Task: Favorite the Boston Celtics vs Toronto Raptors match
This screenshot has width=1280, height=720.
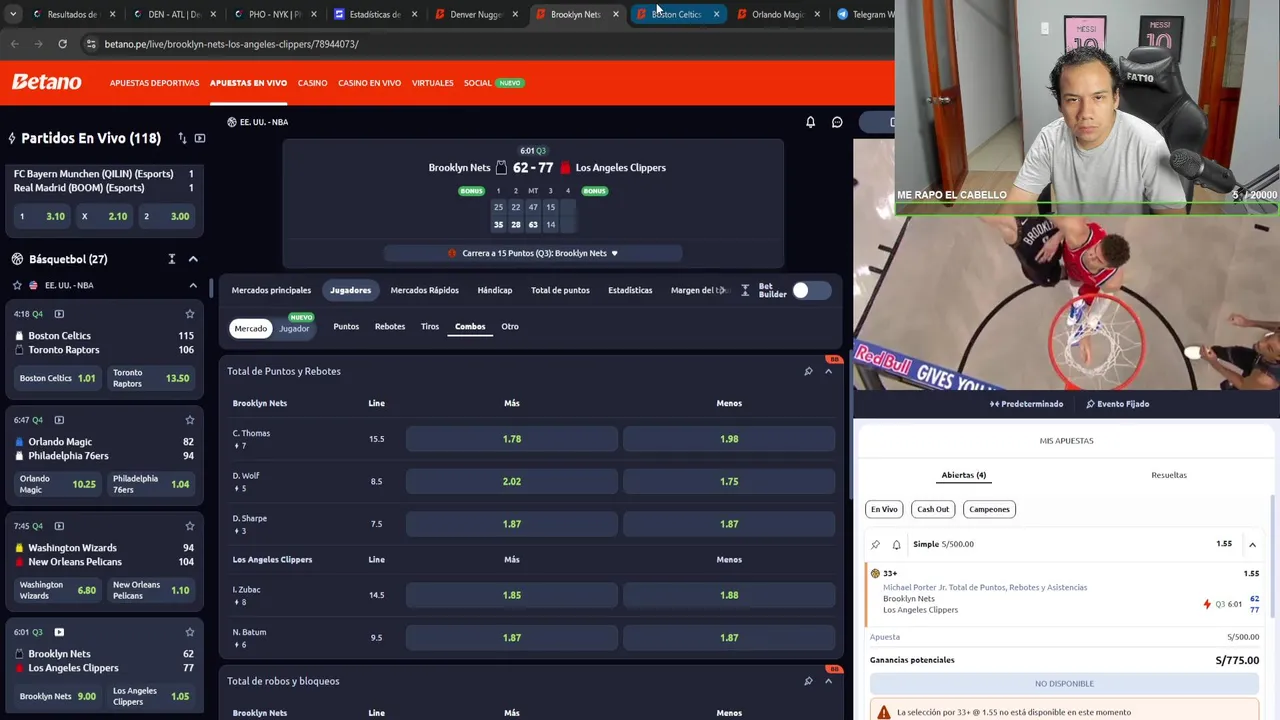Action: click(x=190, y=314)
